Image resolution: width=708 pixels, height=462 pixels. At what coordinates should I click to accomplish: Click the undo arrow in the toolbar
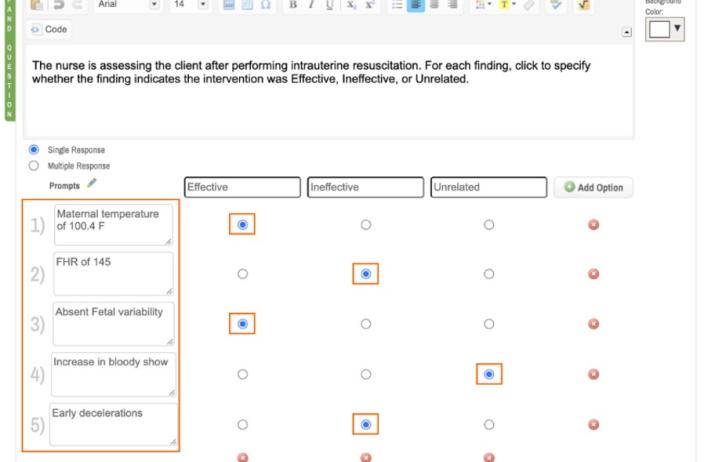pos(58,5)
